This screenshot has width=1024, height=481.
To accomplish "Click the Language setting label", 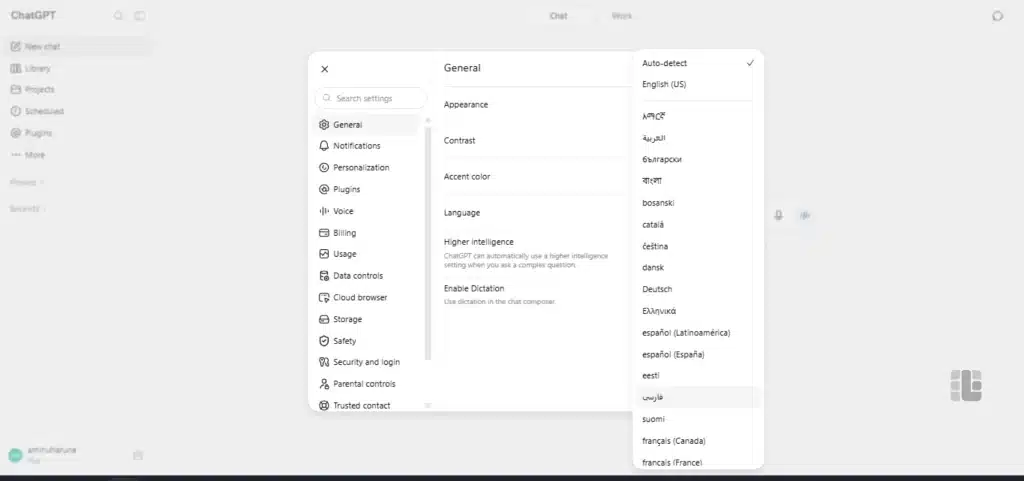I will [x=462, y=213].
